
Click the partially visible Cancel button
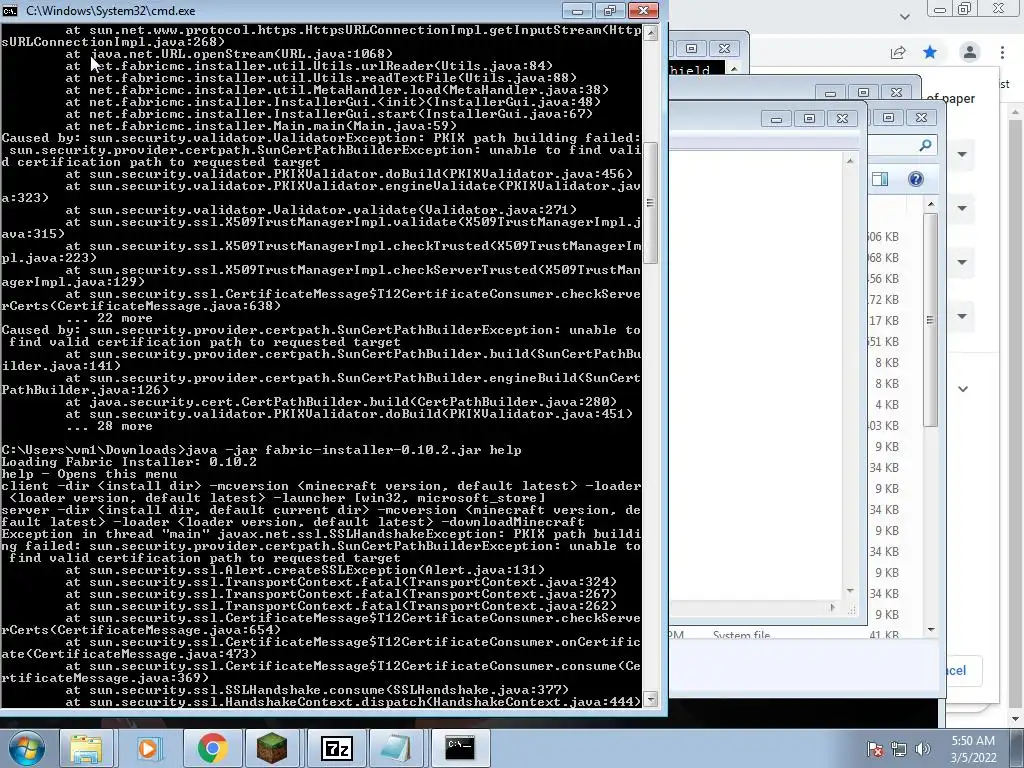pos(964,671)
